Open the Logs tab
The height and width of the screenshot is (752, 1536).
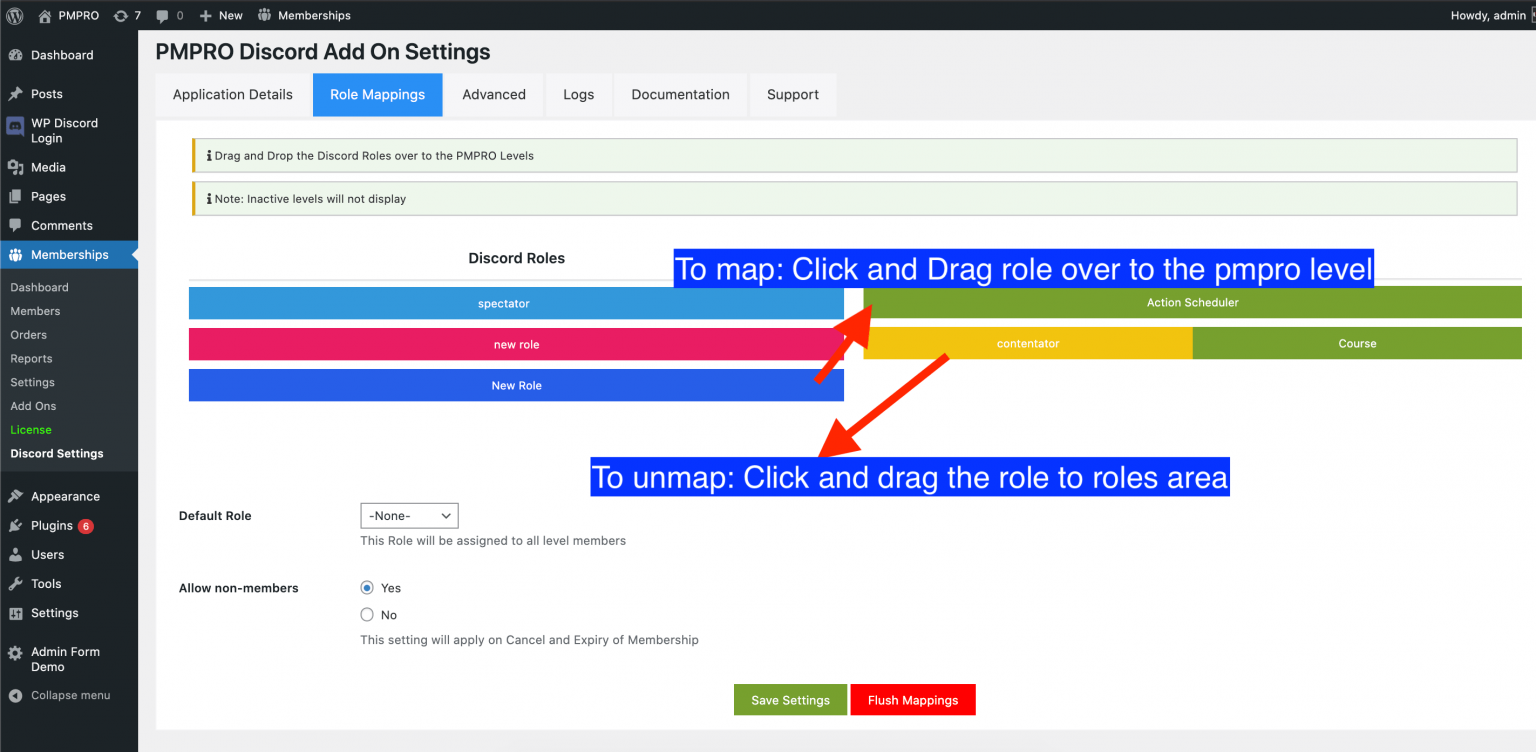[578, 94]
